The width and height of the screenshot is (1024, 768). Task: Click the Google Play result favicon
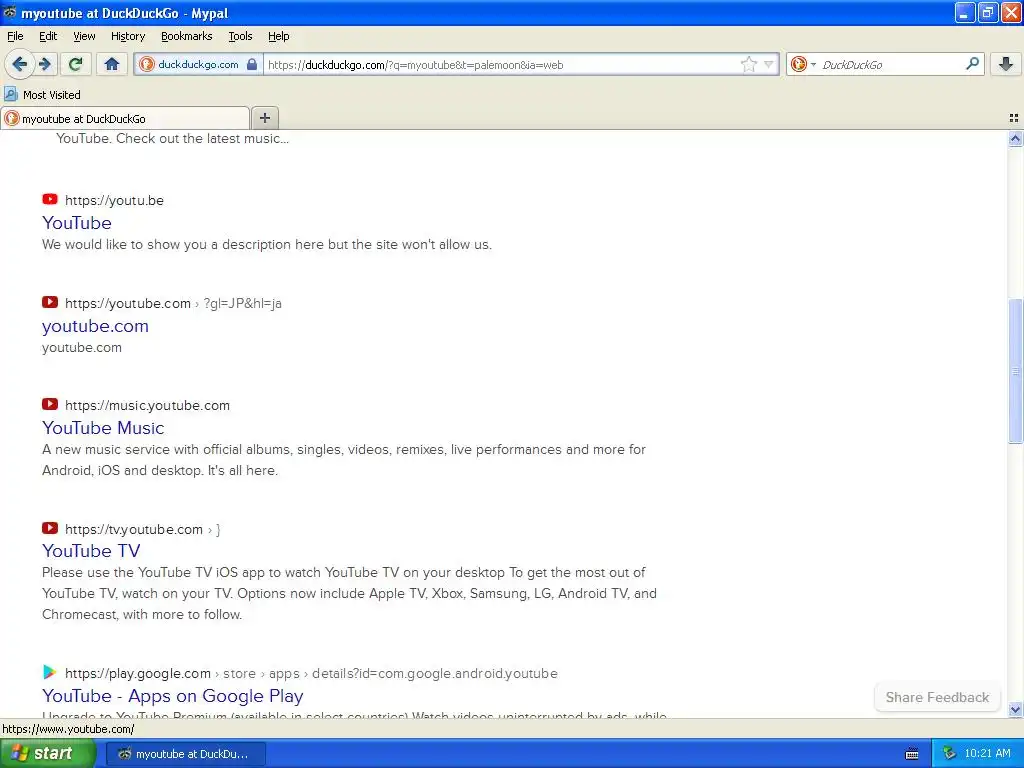point(50,672)
